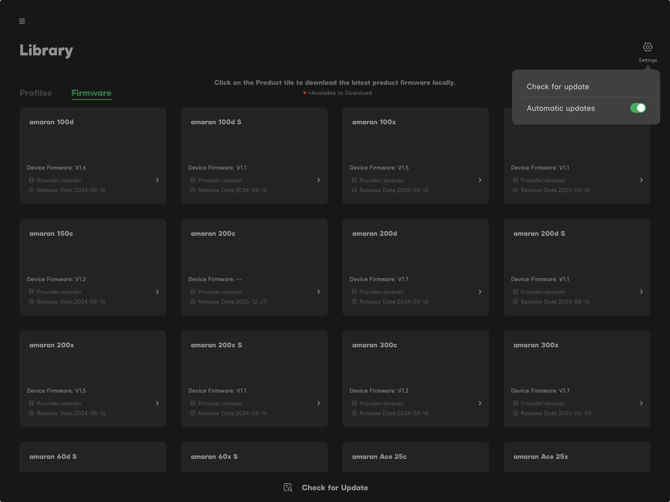Toggle Automatic updates switch off

pyautogui.click(x=638, y=108)
